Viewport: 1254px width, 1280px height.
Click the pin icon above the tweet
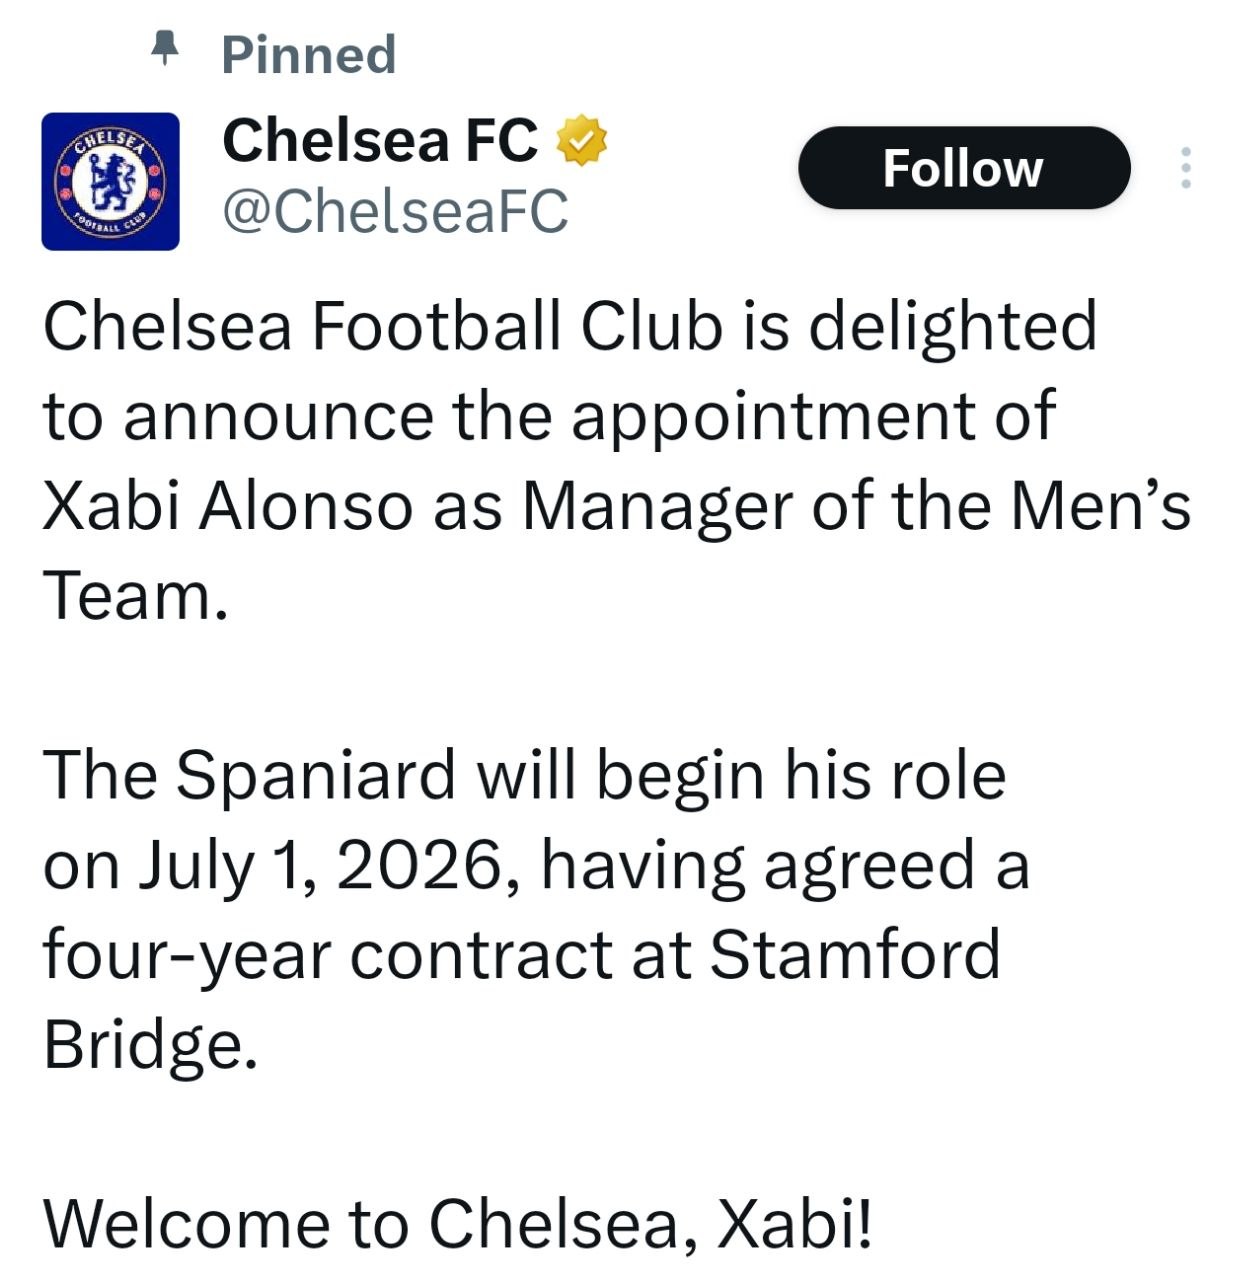[164, 47]
